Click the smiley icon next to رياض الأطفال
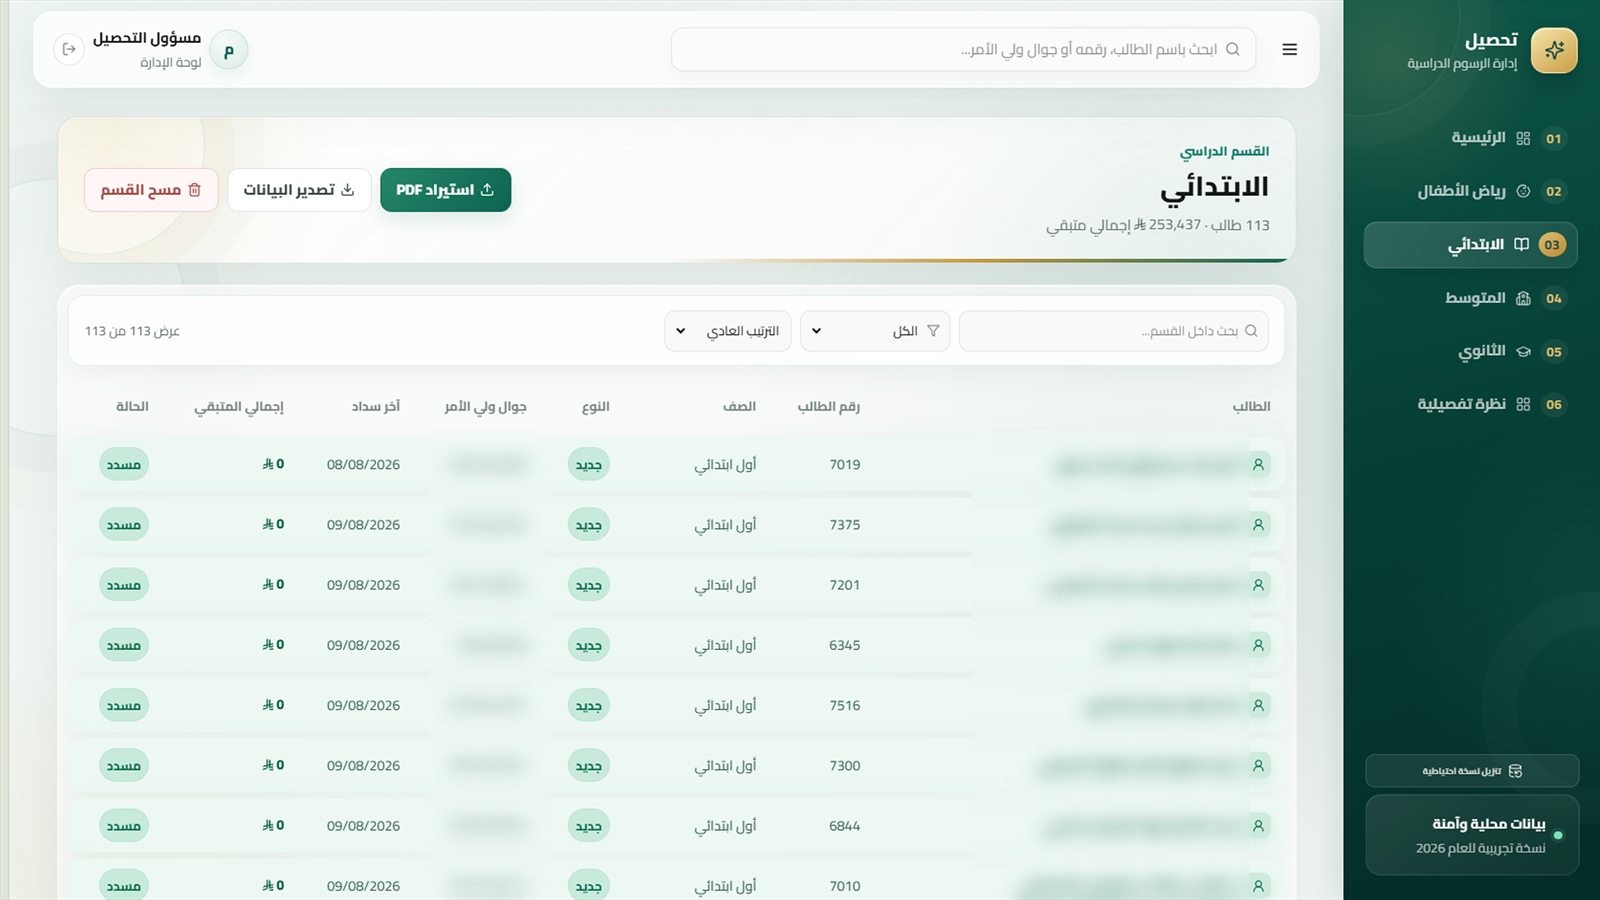Screen dimensions: 1600x900 1523,191
